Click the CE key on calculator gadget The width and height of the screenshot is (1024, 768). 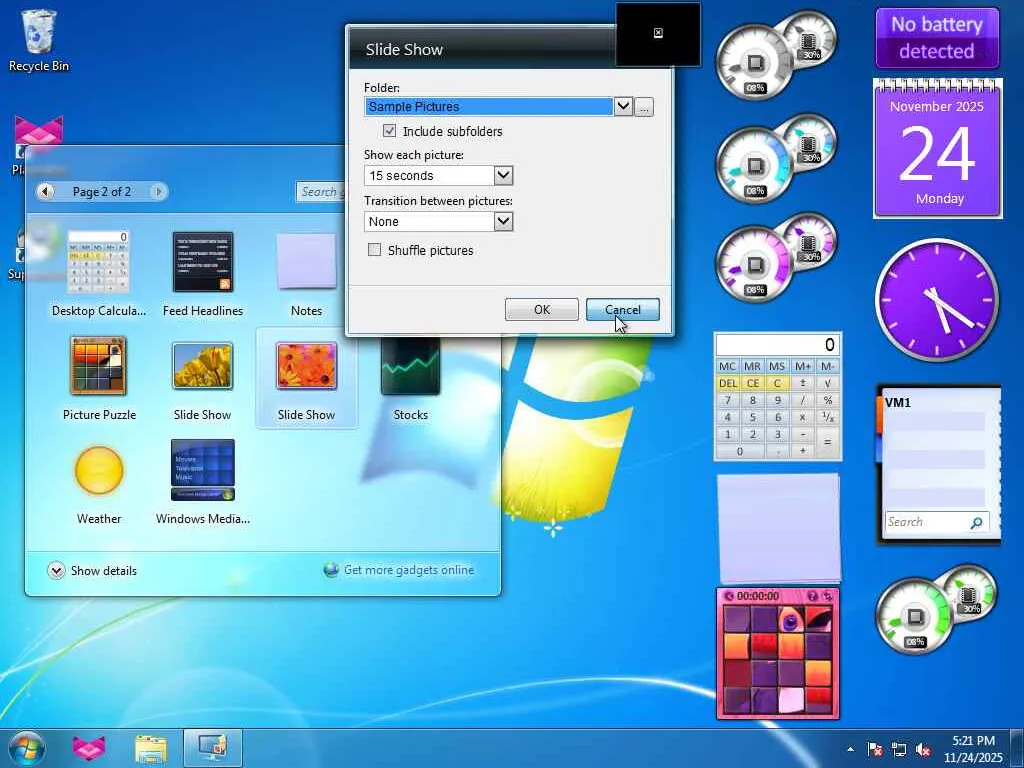coord(752,383)
